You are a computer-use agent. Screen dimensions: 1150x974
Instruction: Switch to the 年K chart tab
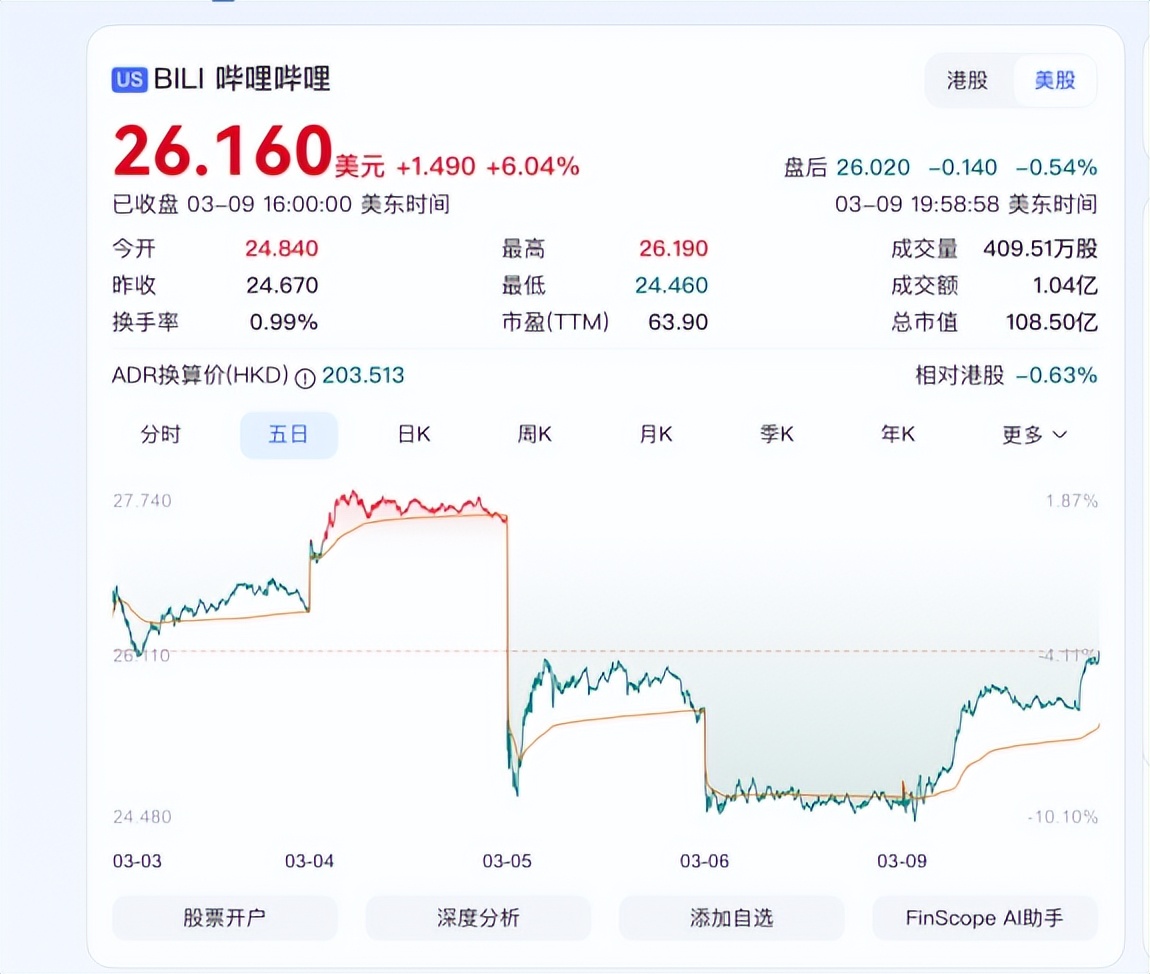tap(897, 434)
